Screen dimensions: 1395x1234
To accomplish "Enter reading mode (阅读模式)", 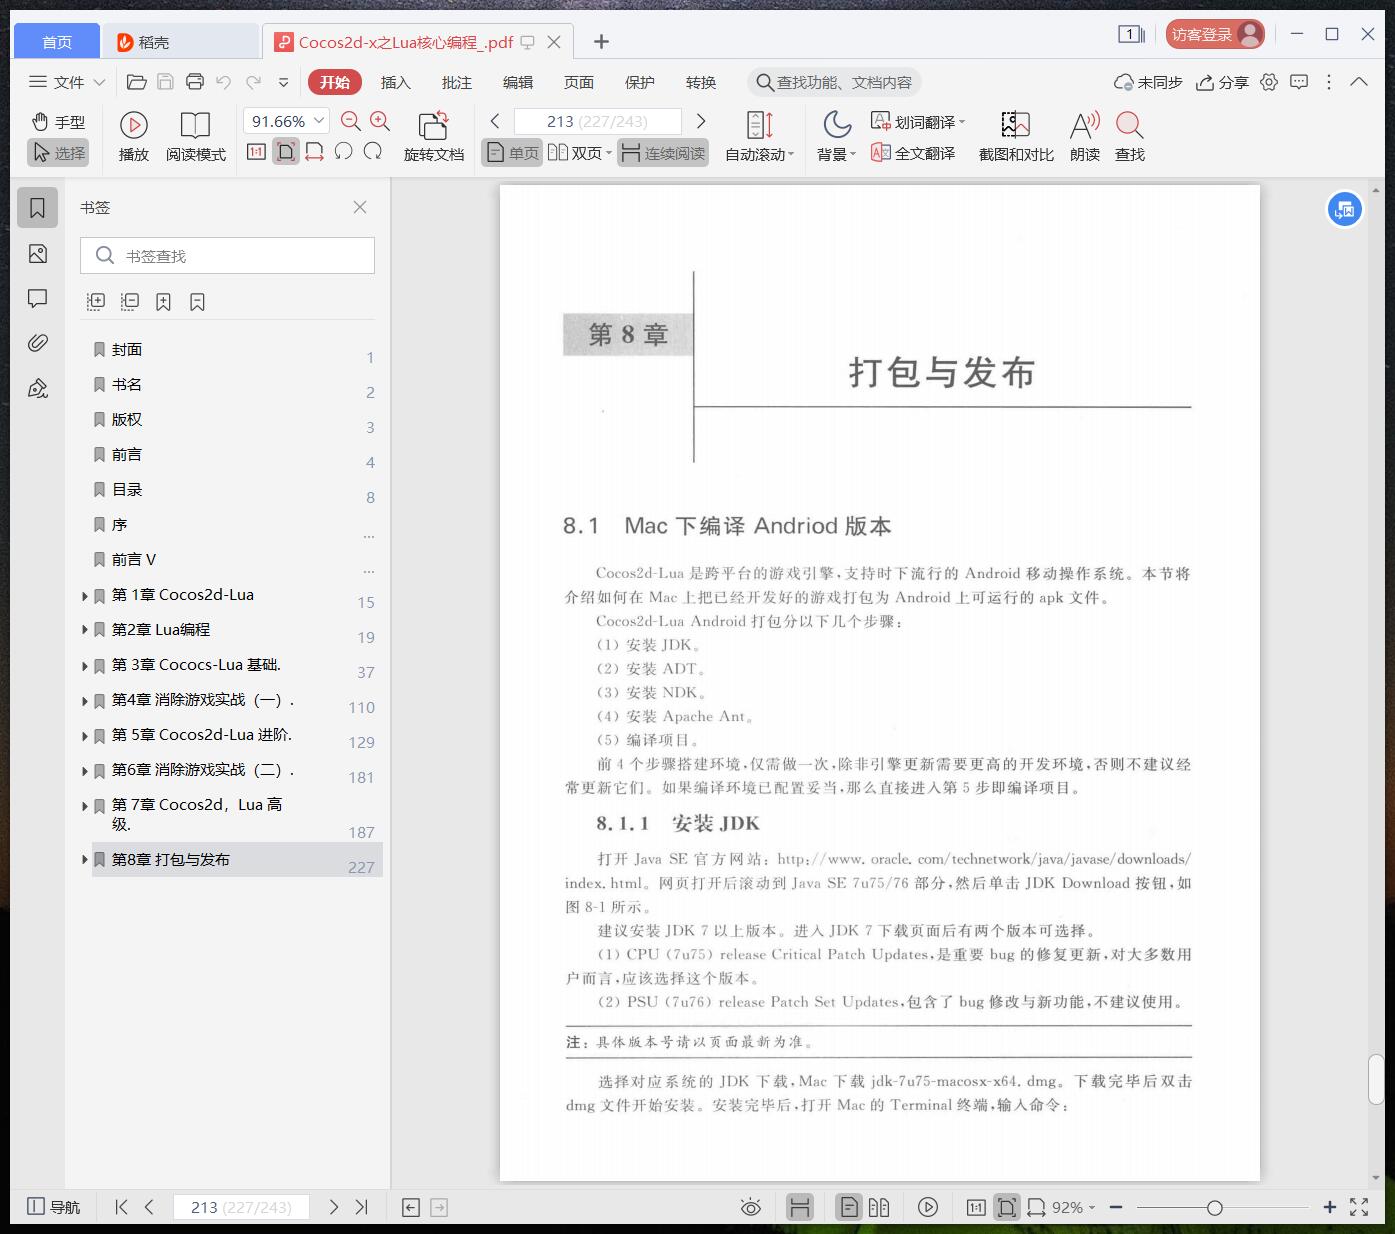I will pyautogui.click(x=196, y=136).
